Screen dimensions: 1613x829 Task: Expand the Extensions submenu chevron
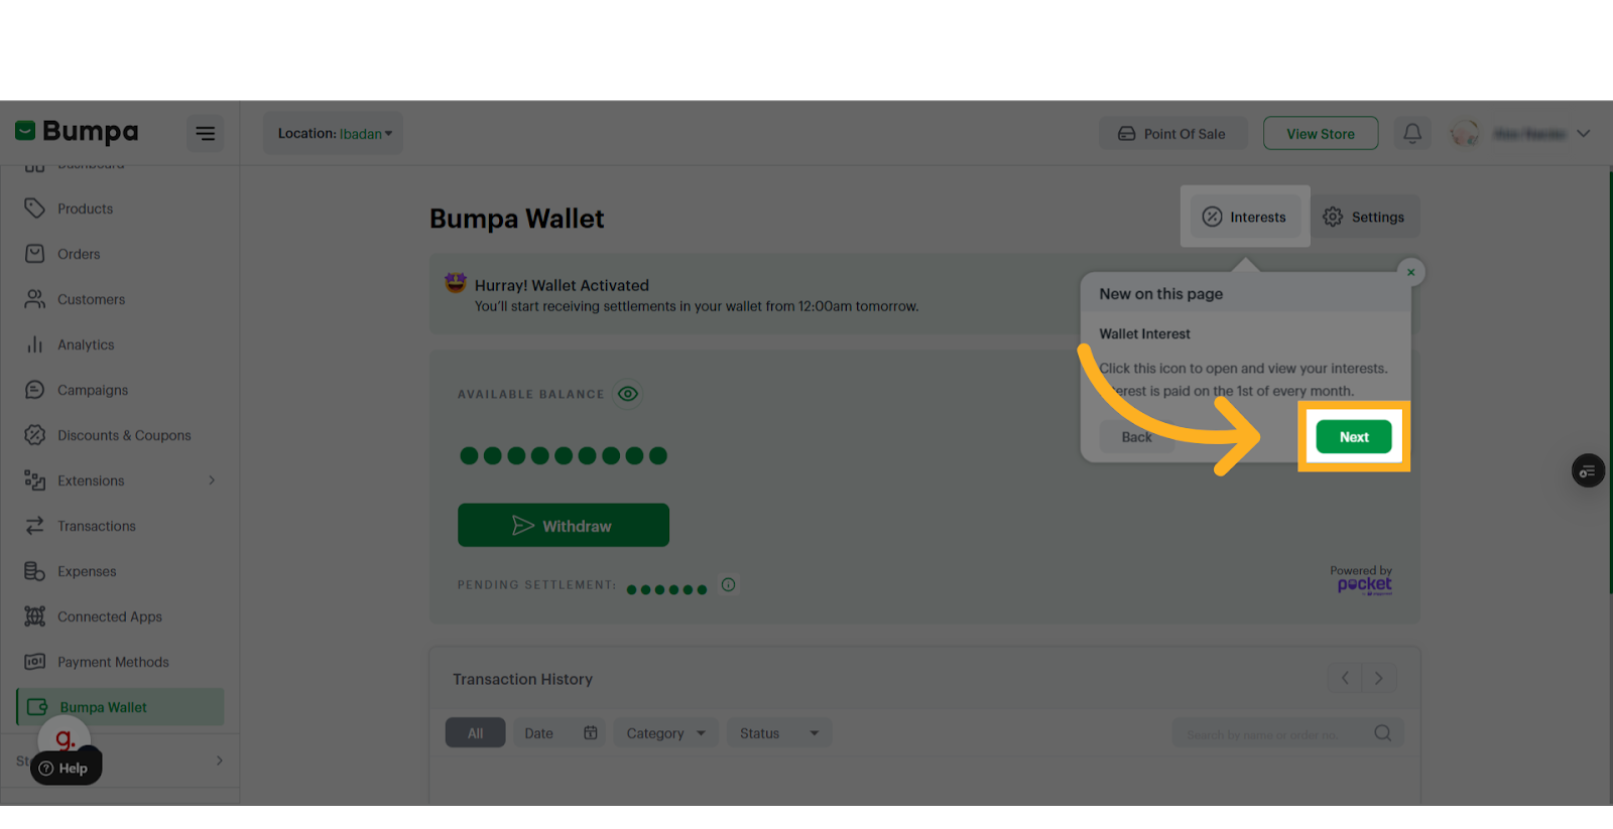[212, 481]
